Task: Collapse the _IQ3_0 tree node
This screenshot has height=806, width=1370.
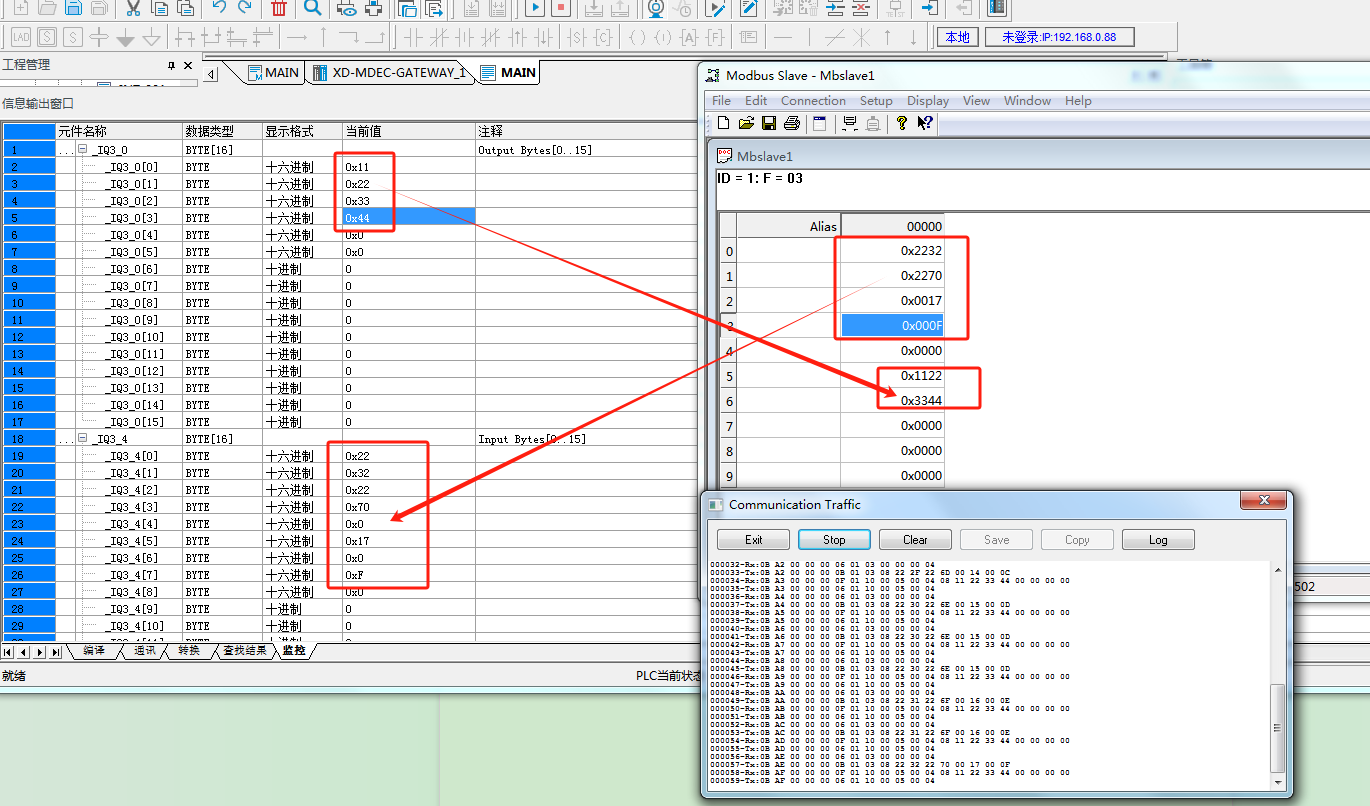Action: click(83, 149)
